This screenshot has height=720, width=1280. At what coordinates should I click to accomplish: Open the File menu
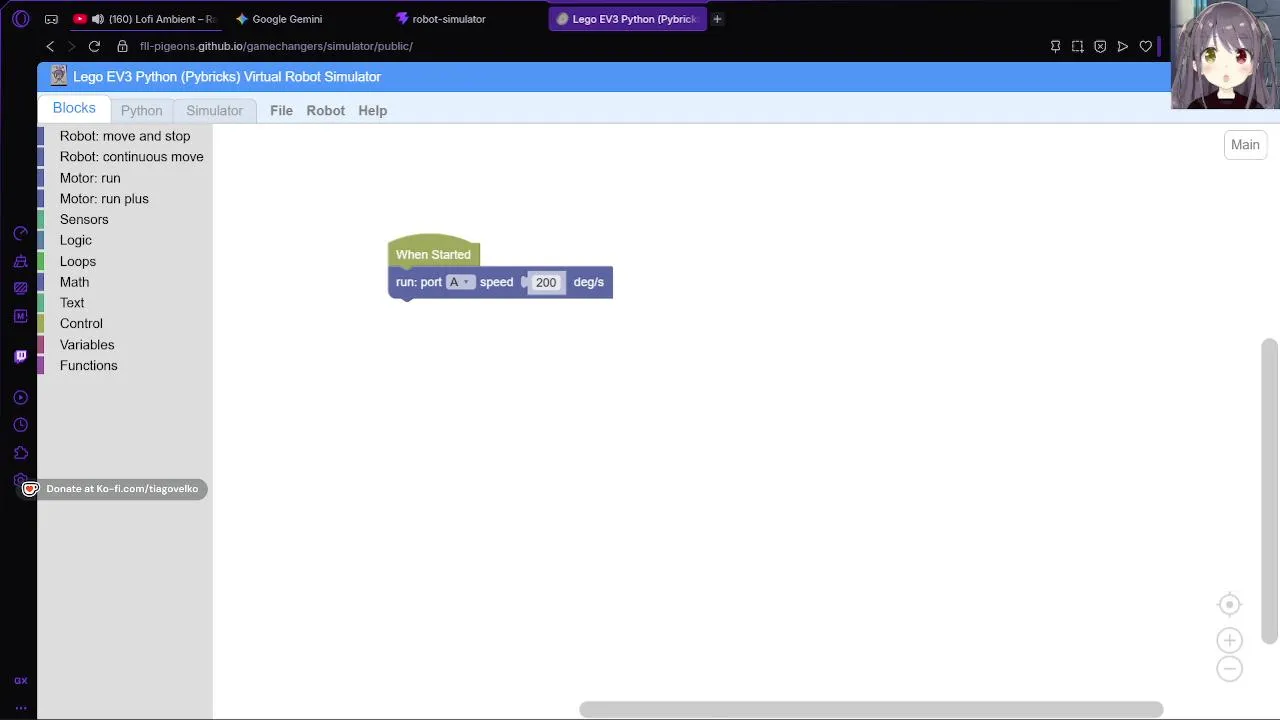(281, 111)
